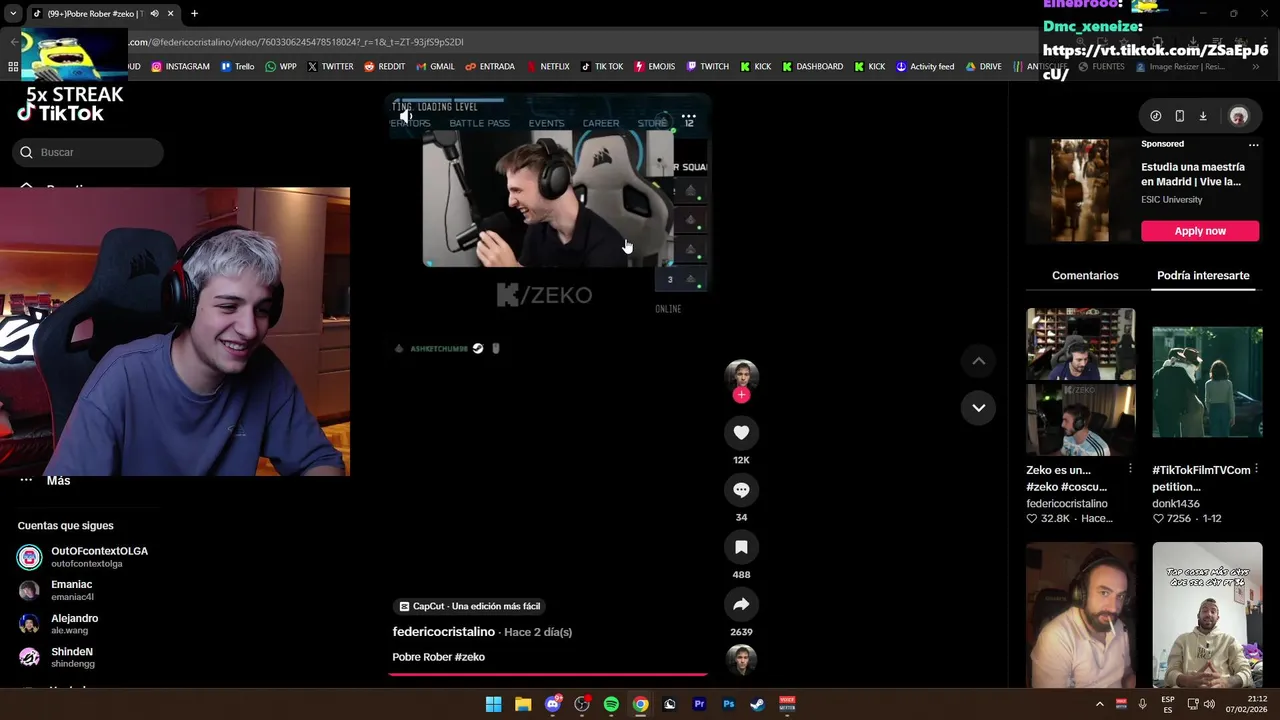Viewport: 1280px width, 720px height.
Task: Mute the tab via its speaker icon
Action: (x=154, y=14)
